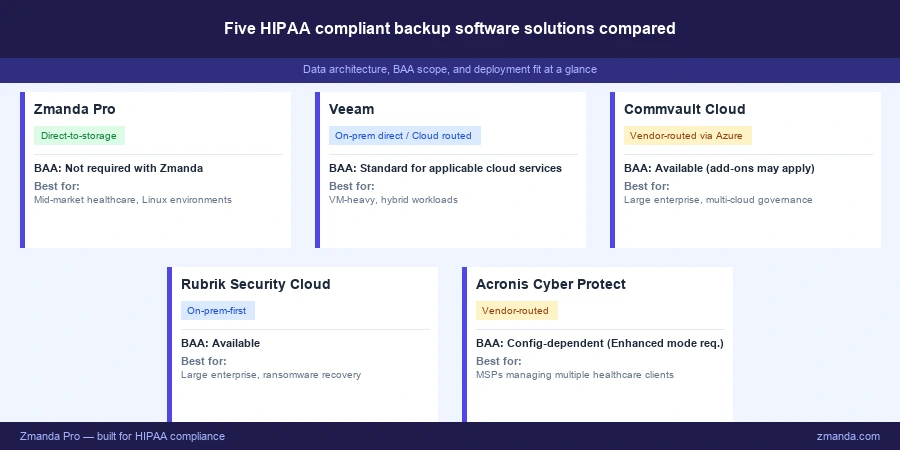Click 'Large enterprise, multi-cloud governance' text
The width and height of the screenshot is (900, 450).
tap(718, 200)
